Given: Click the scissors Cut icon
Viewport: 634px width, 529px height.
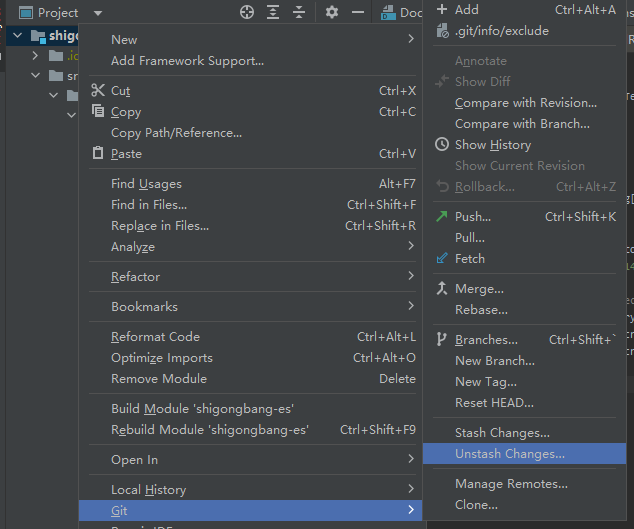Looking at the screenshot, I should pyautogui.click(x=98, y=90).
